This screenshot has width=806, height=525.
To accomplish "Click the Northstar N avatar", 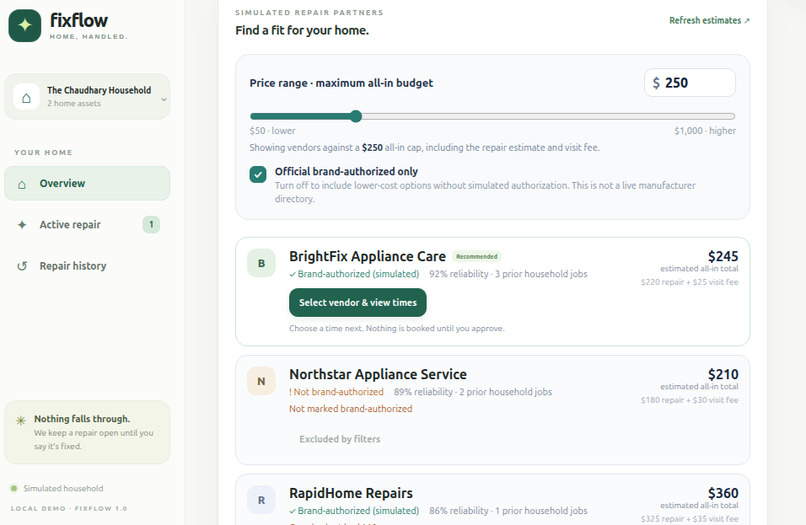I will click(x=261, y=382).
